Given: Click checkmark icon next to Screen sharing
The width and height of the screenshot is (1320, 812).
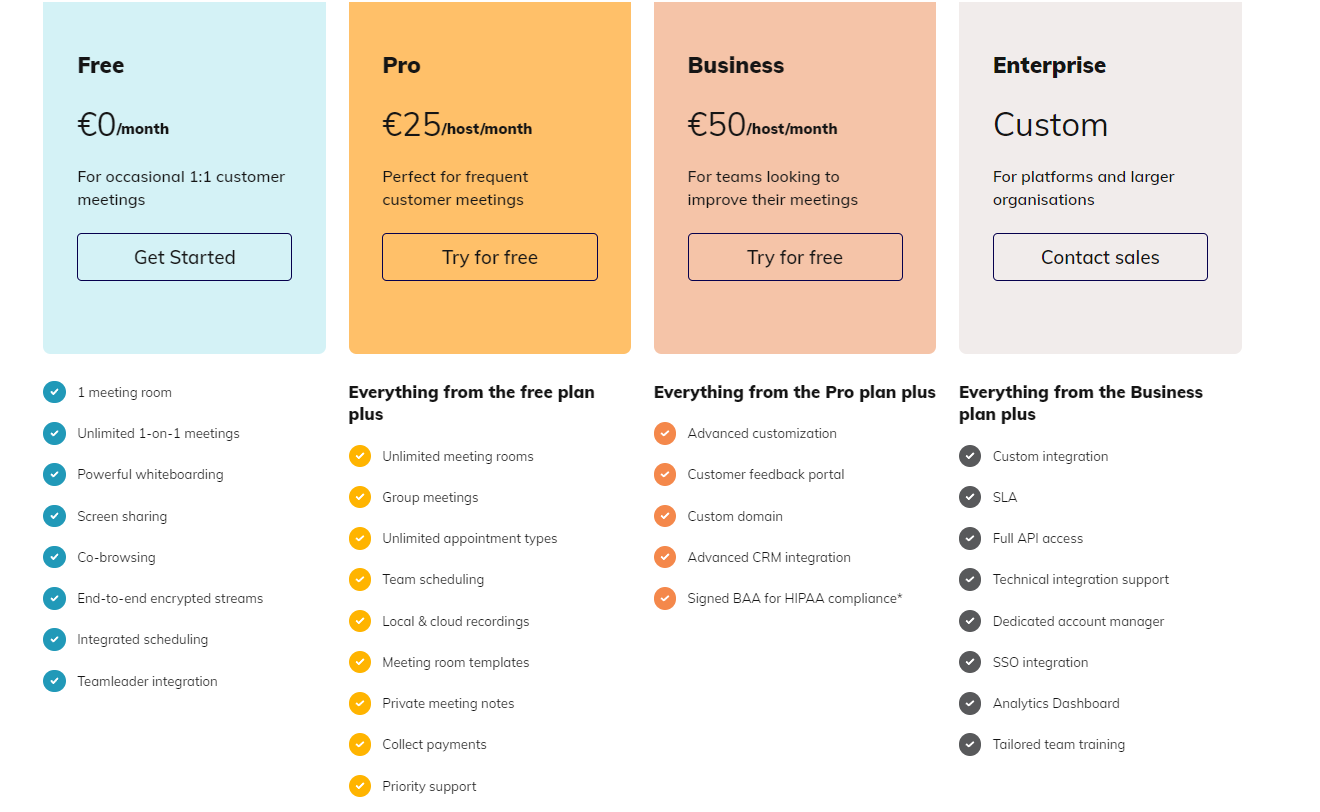Looking at the screenshot, I should point(54,516).
